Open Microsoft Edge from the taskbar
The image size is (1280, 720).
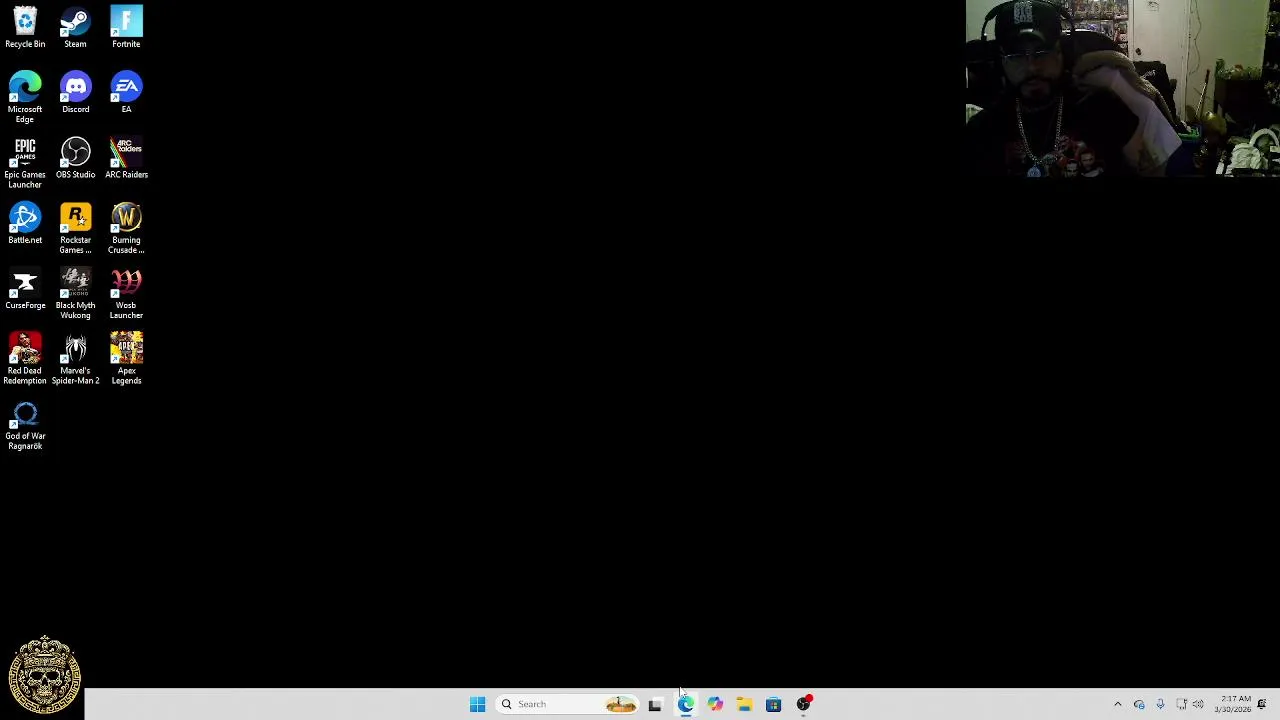(686, 704)
